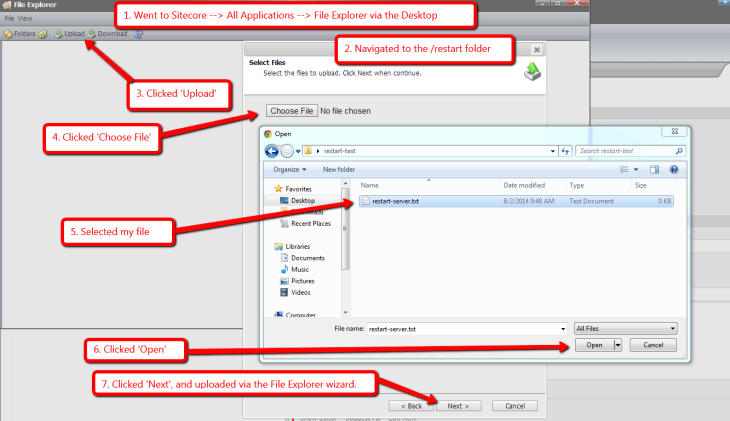Close the Open file dialog
Screen dimensions: 730x421
[x=675, y=131]
